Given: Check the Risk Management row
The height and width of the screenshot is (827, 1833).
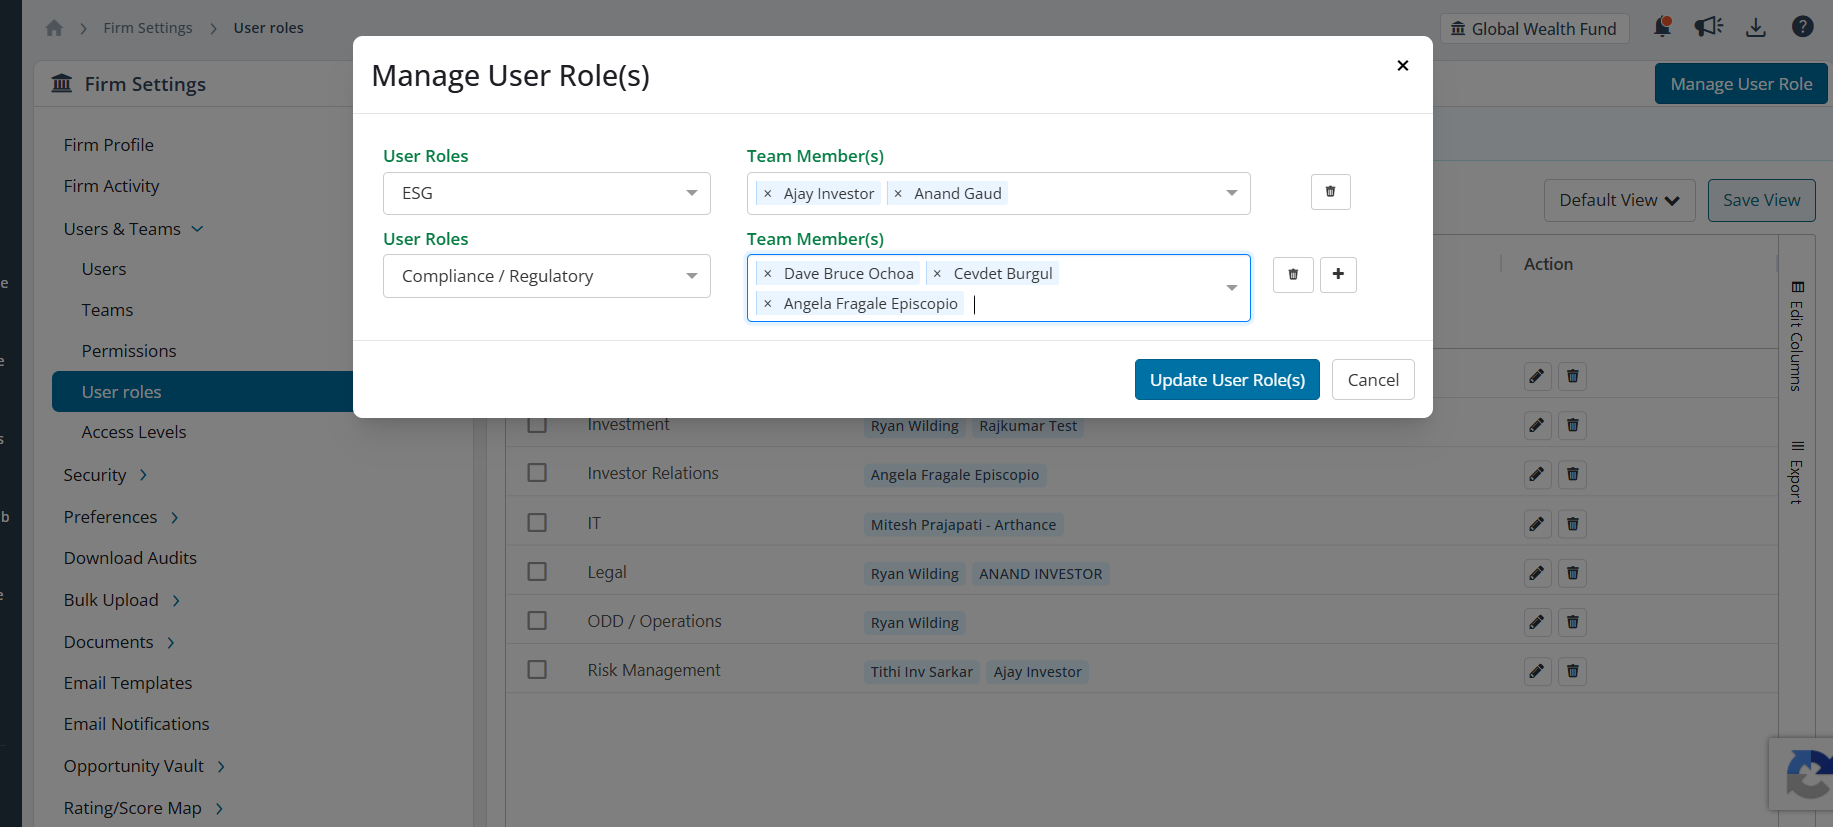Looking at the screenshot, I should pos(537,669).
